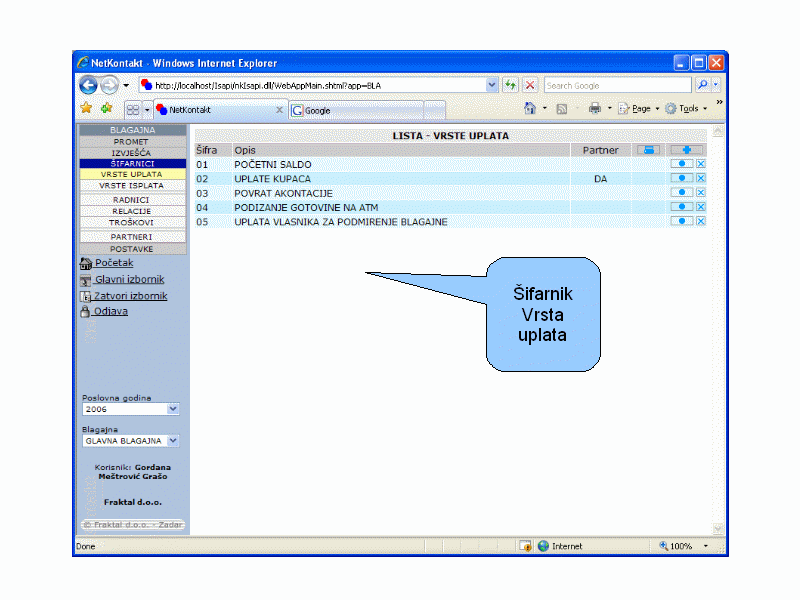The image size is (800, 600).
Task: Open the Tools menu
Action: [x=686, y=108]
